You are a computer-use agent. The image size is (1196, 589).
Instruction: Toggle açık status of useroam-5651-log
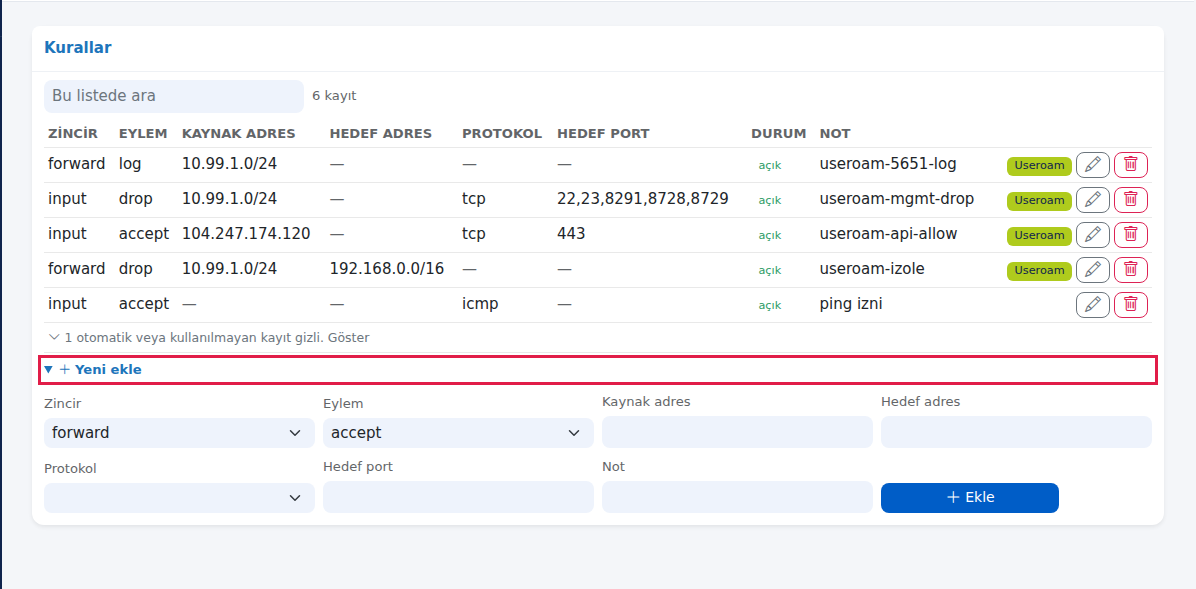[x=770, y=166]
